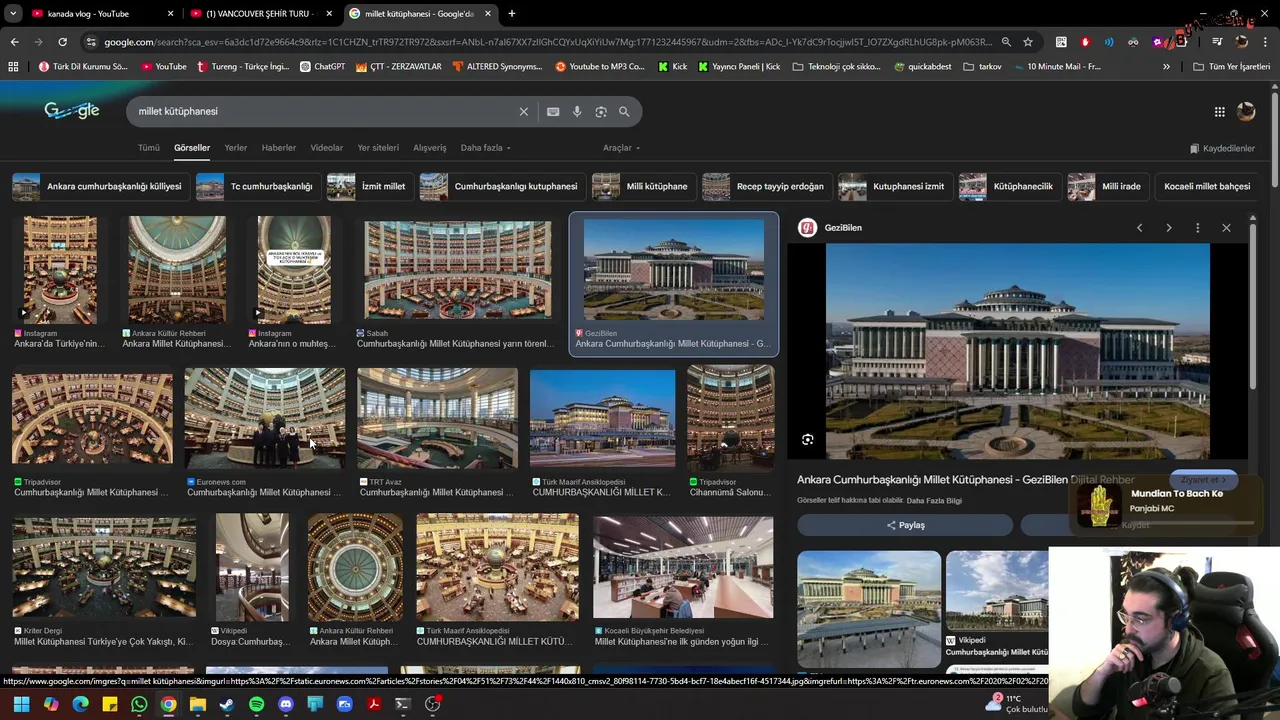
Task: Open Spotify from the taskbar
Action: (256, 704)
